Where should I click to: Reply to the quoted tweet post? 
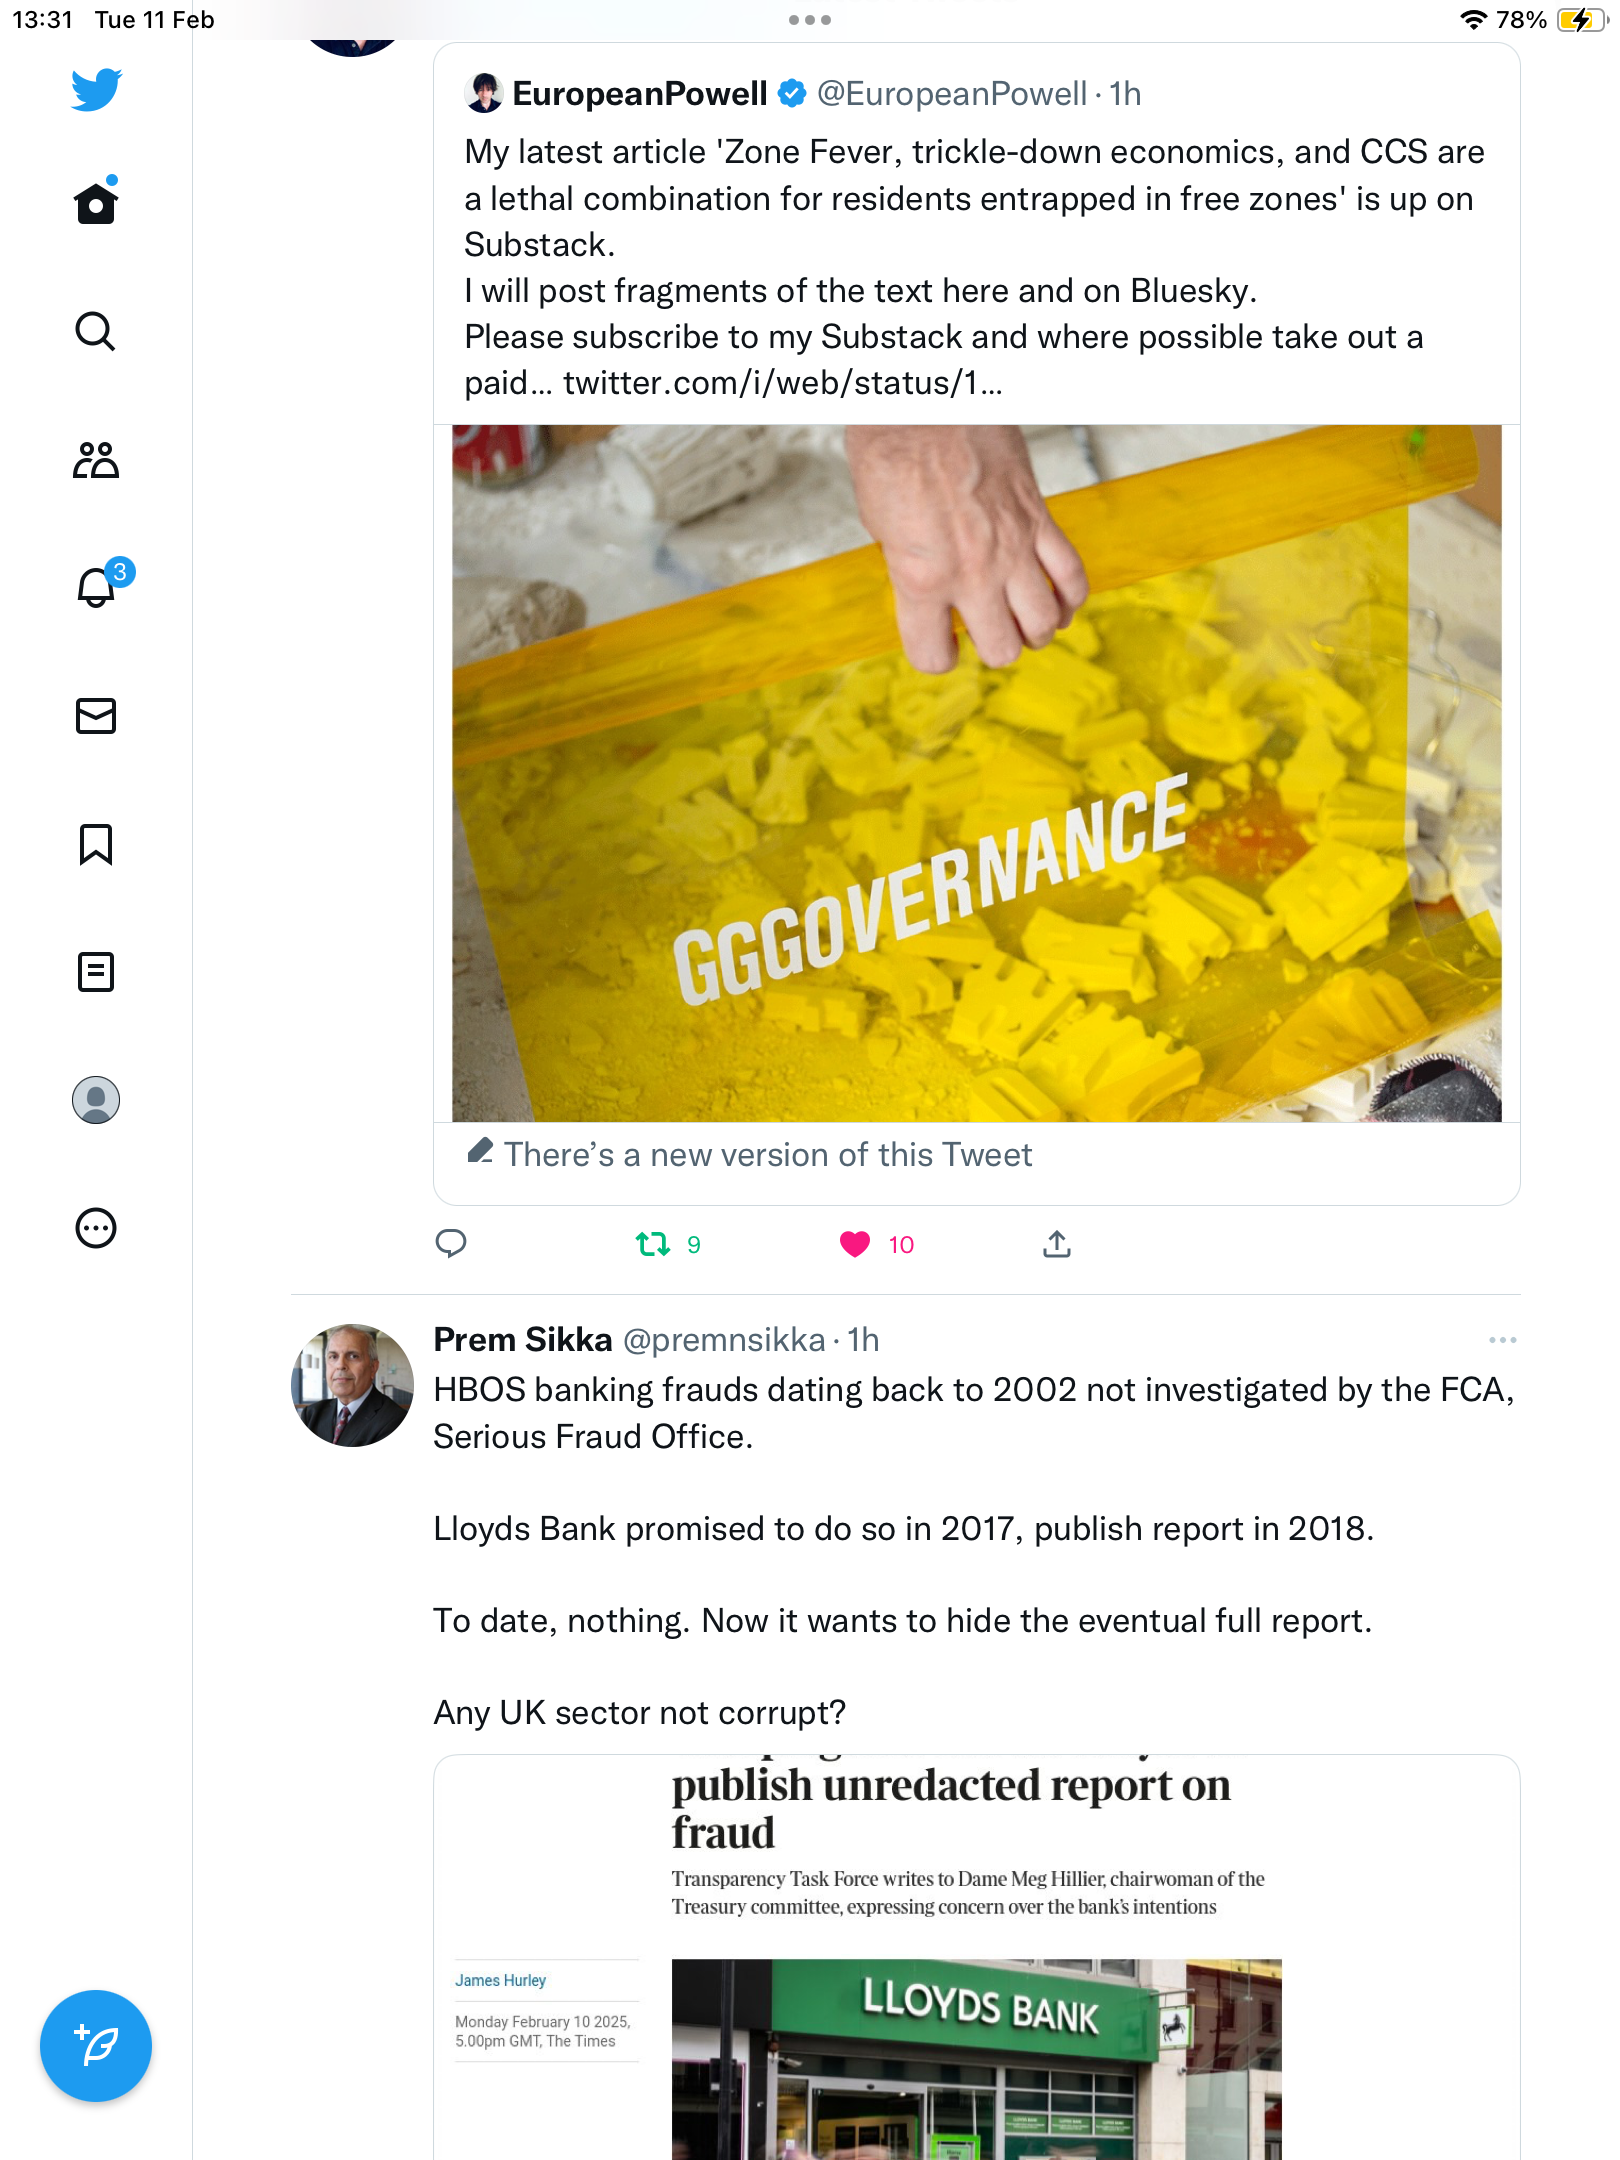point(451,1244)
